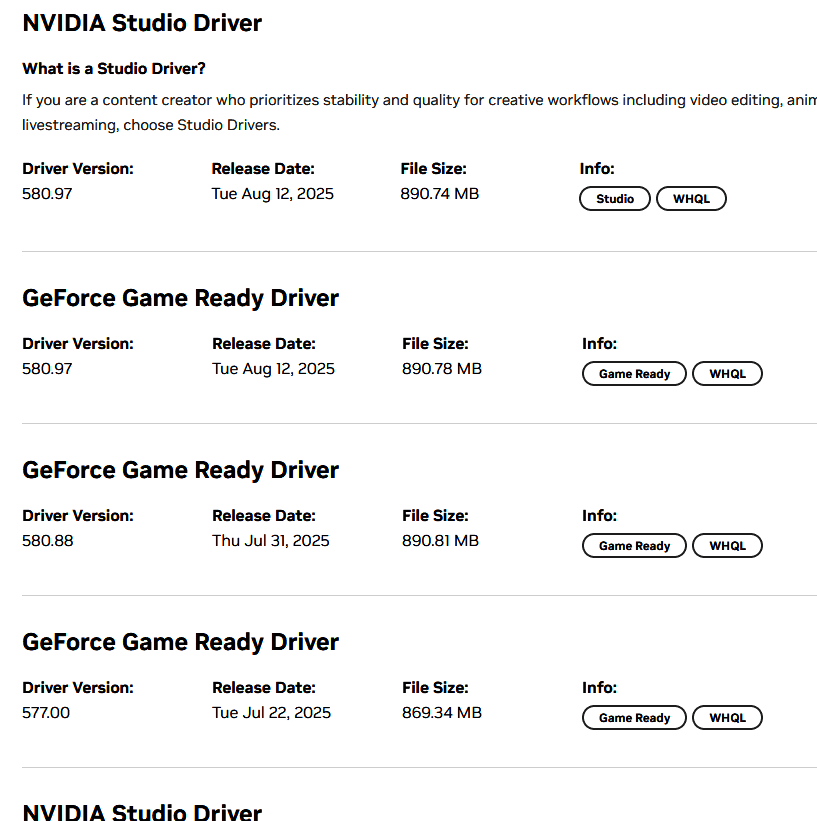Click the driver version number 577.00

46,713
